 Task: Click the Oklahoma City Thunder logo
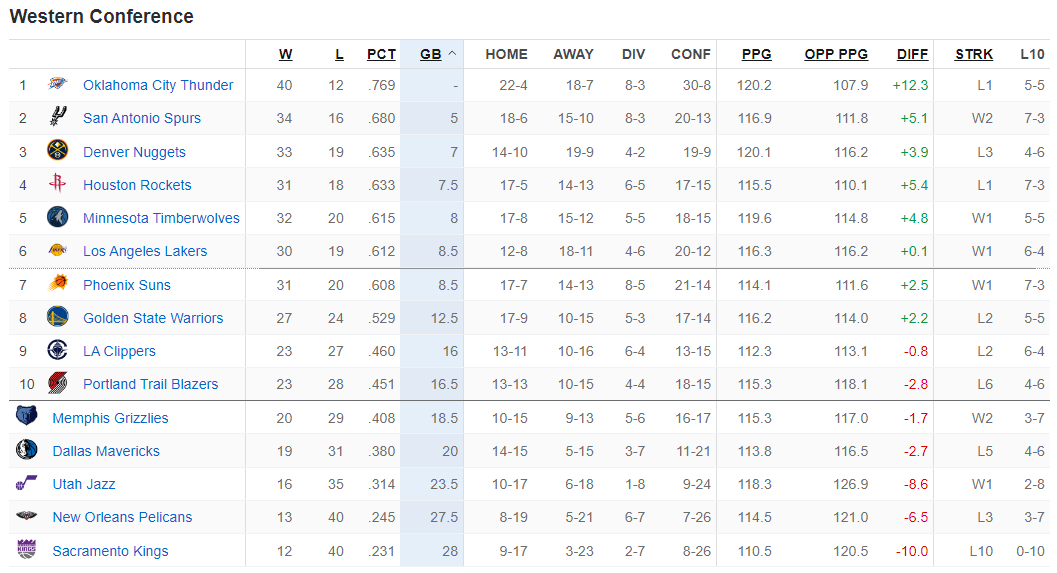pos(57,85)
